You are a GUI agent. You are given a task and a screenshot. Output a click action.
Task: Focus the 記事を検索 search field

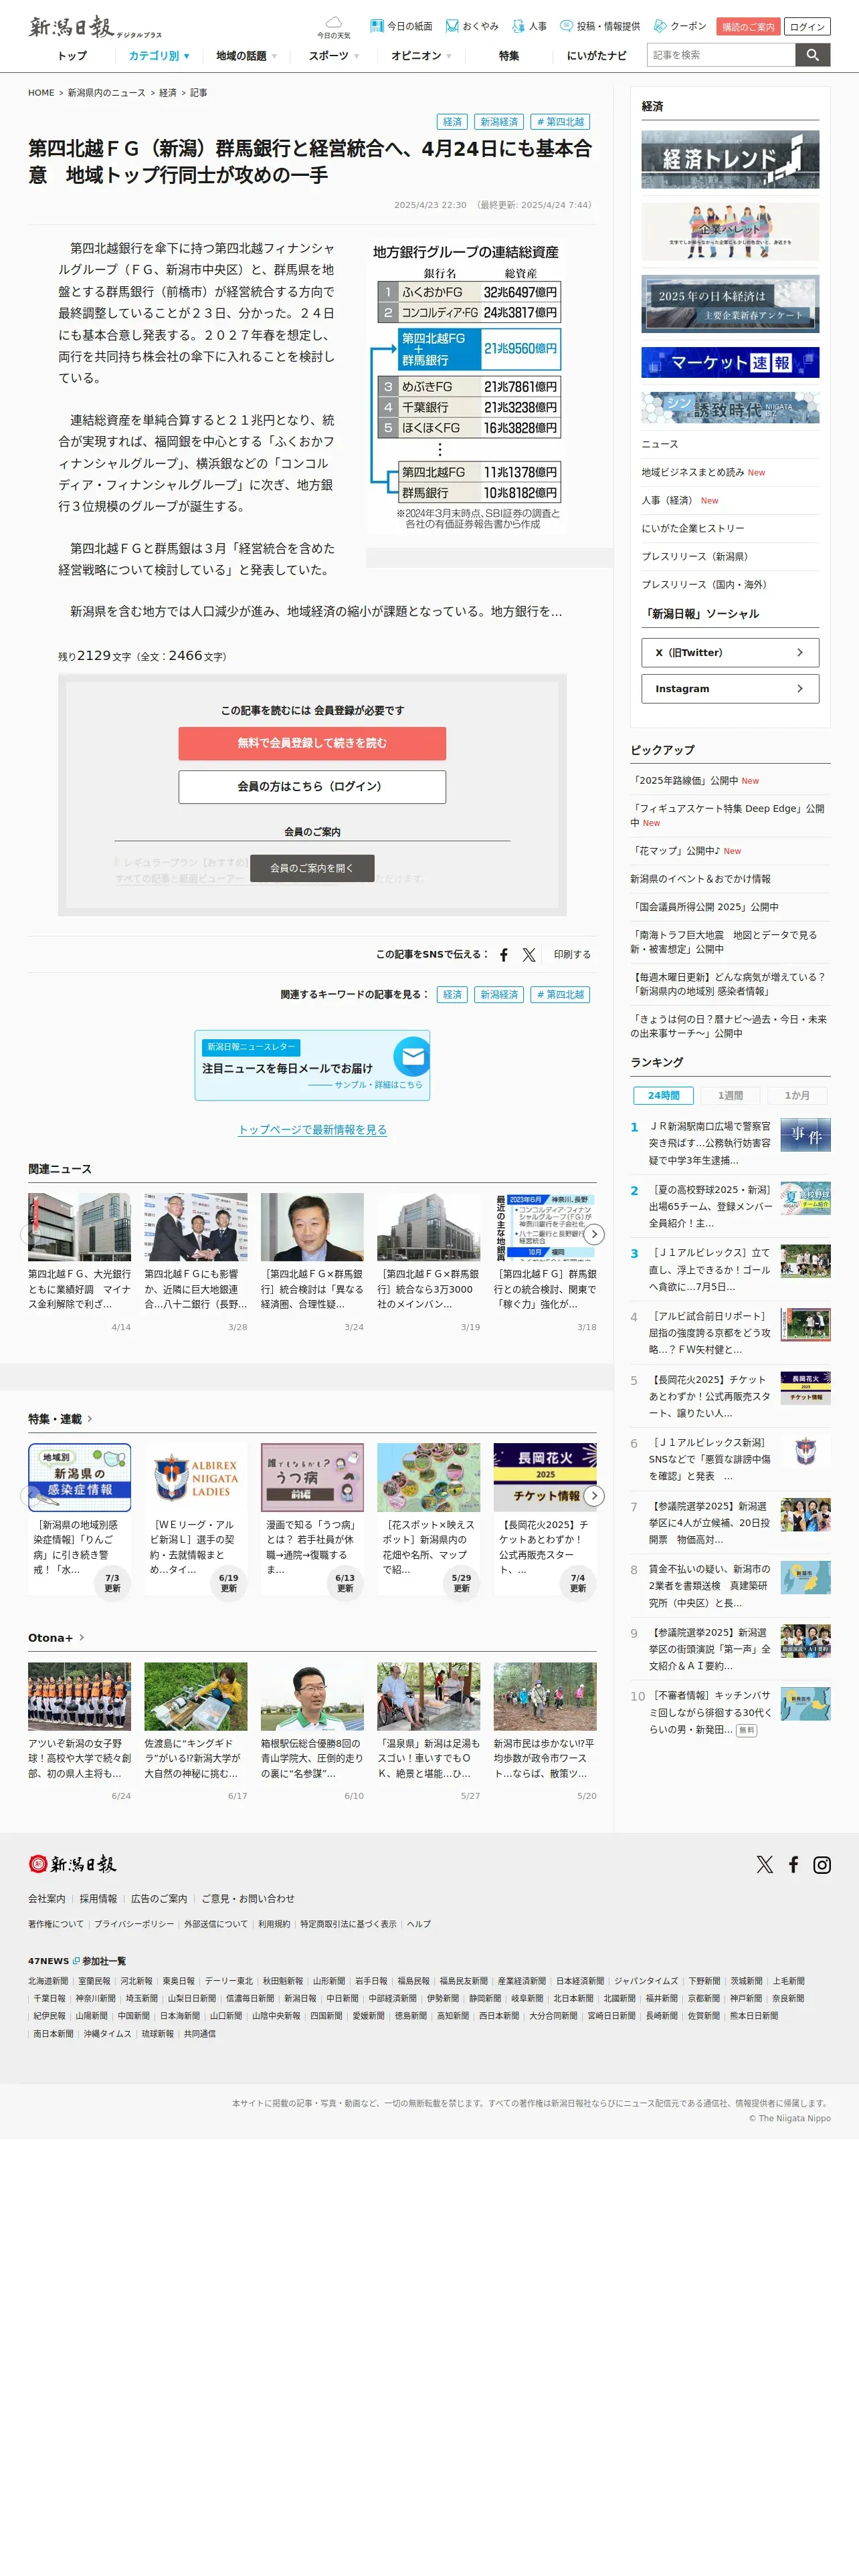(721, 55)
